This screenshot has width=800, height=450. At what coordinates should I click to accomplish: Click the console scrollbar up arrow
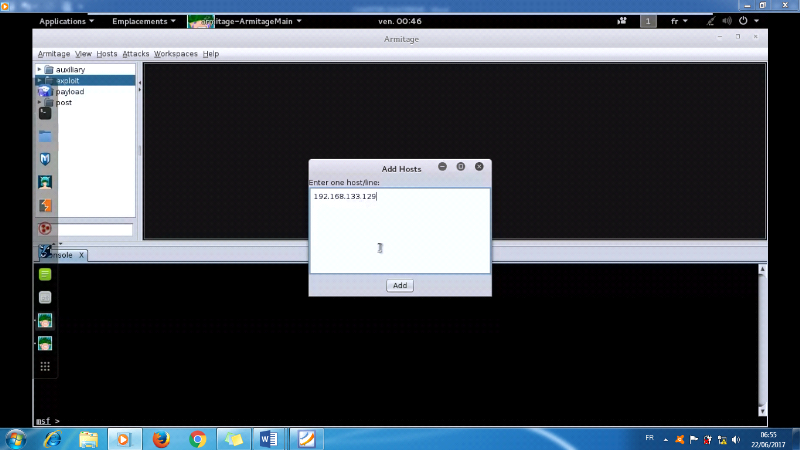click(x=762, y=269)
